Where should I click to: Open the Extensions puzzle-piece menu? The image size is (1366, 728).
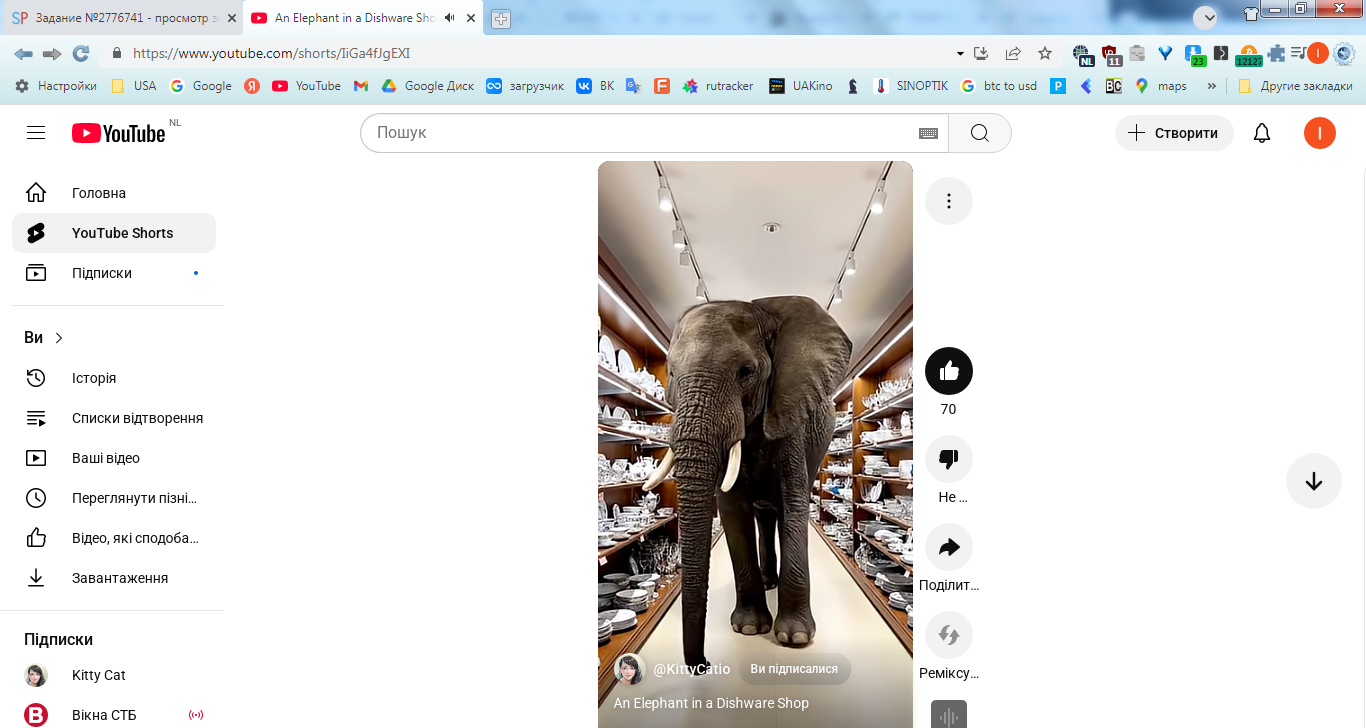tap(1277, 53)
